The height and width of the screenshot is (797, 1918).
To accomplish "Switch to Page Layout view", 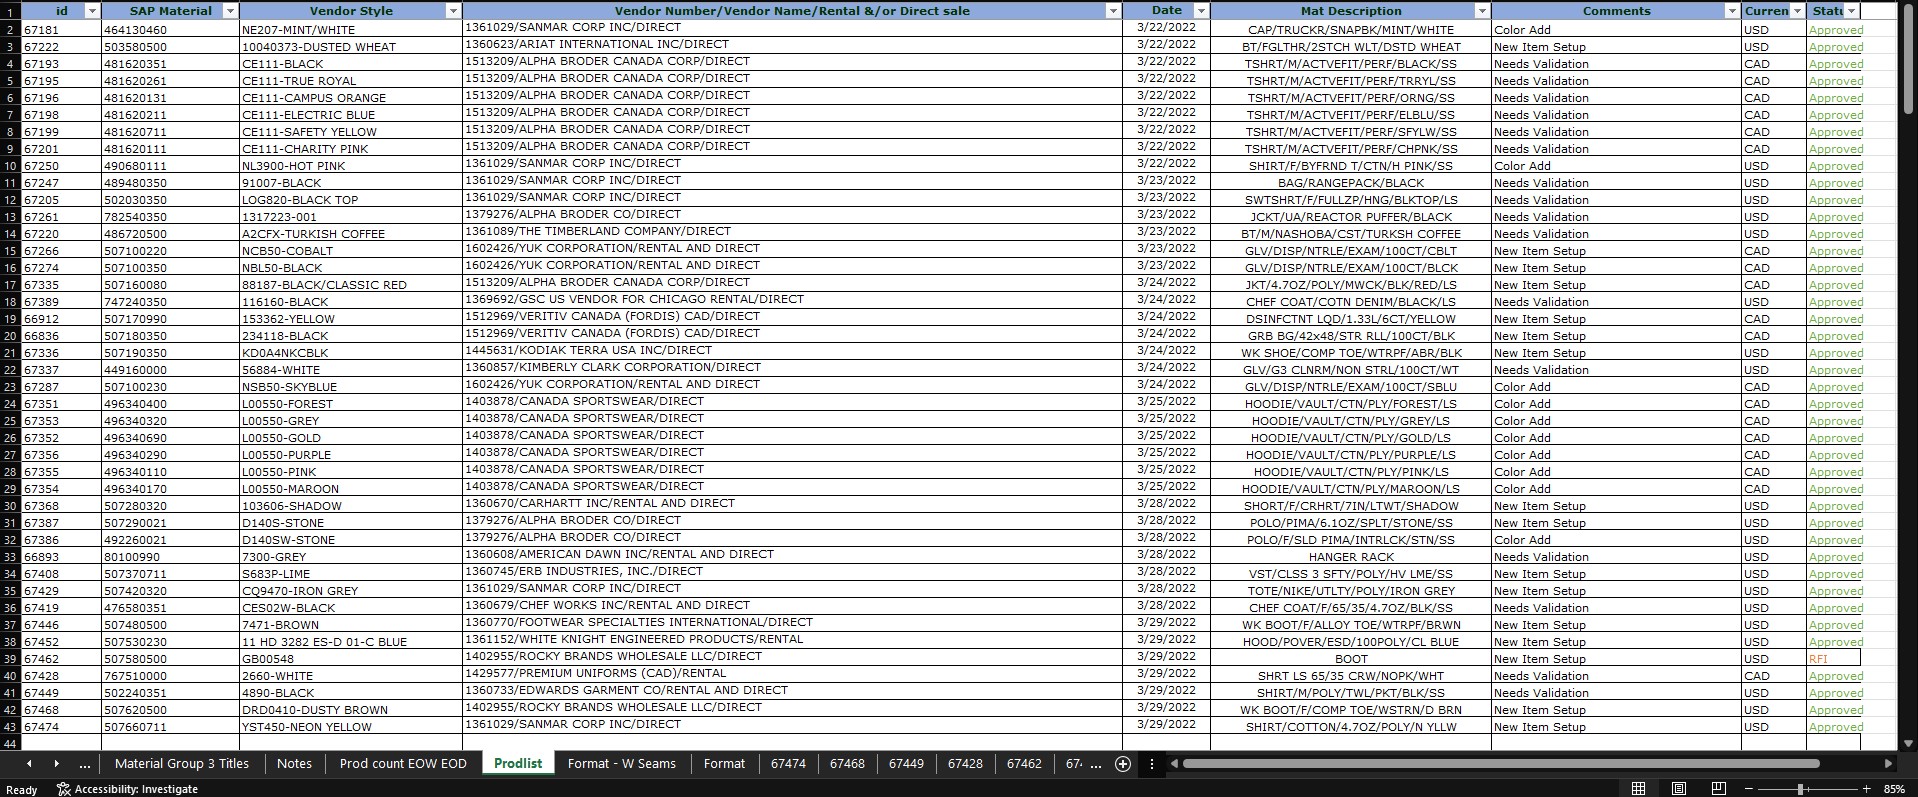I will tap(1678, 789).
